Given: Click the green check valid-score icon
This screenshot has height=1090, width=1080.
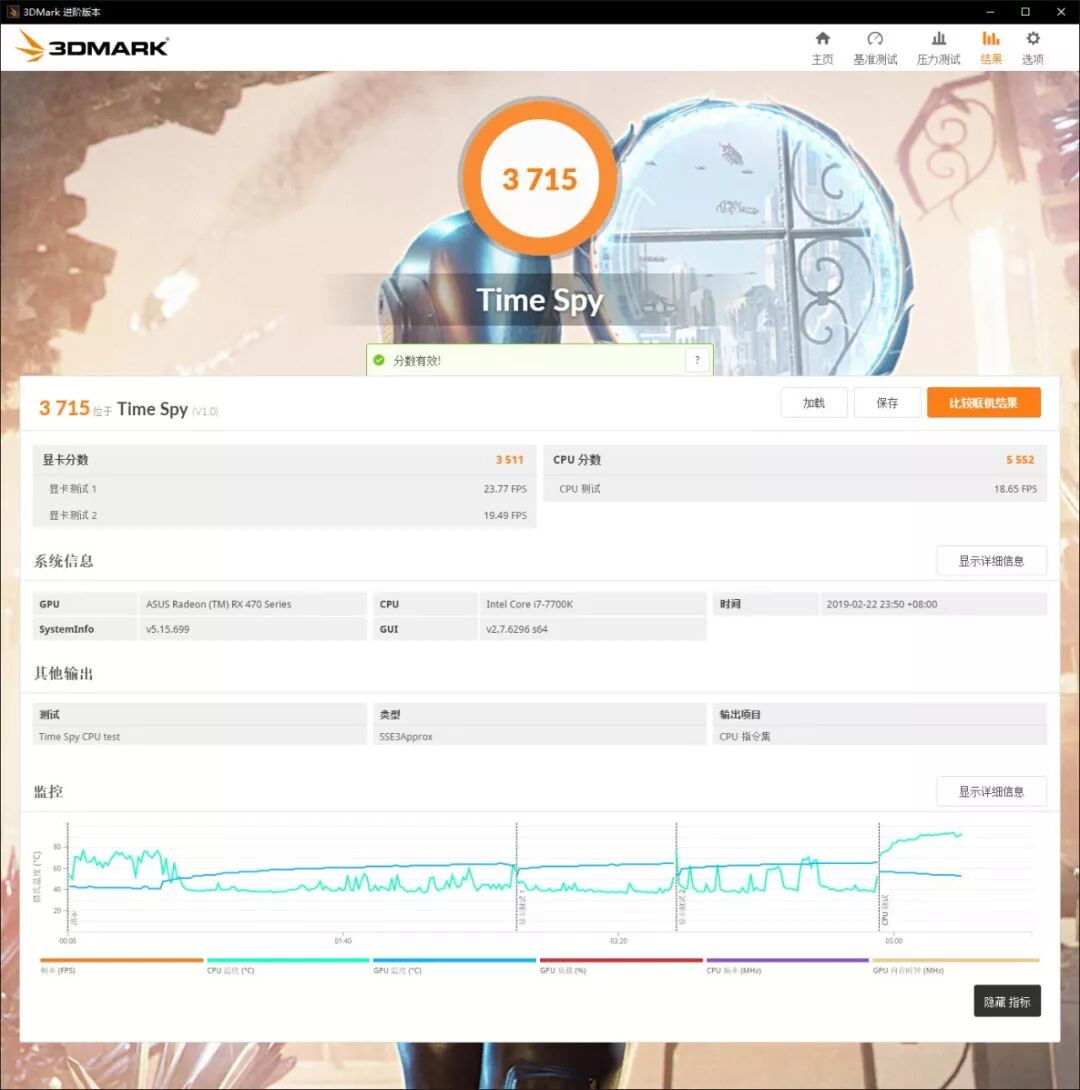Looking at the screenshot, I should tap(379, 360).
